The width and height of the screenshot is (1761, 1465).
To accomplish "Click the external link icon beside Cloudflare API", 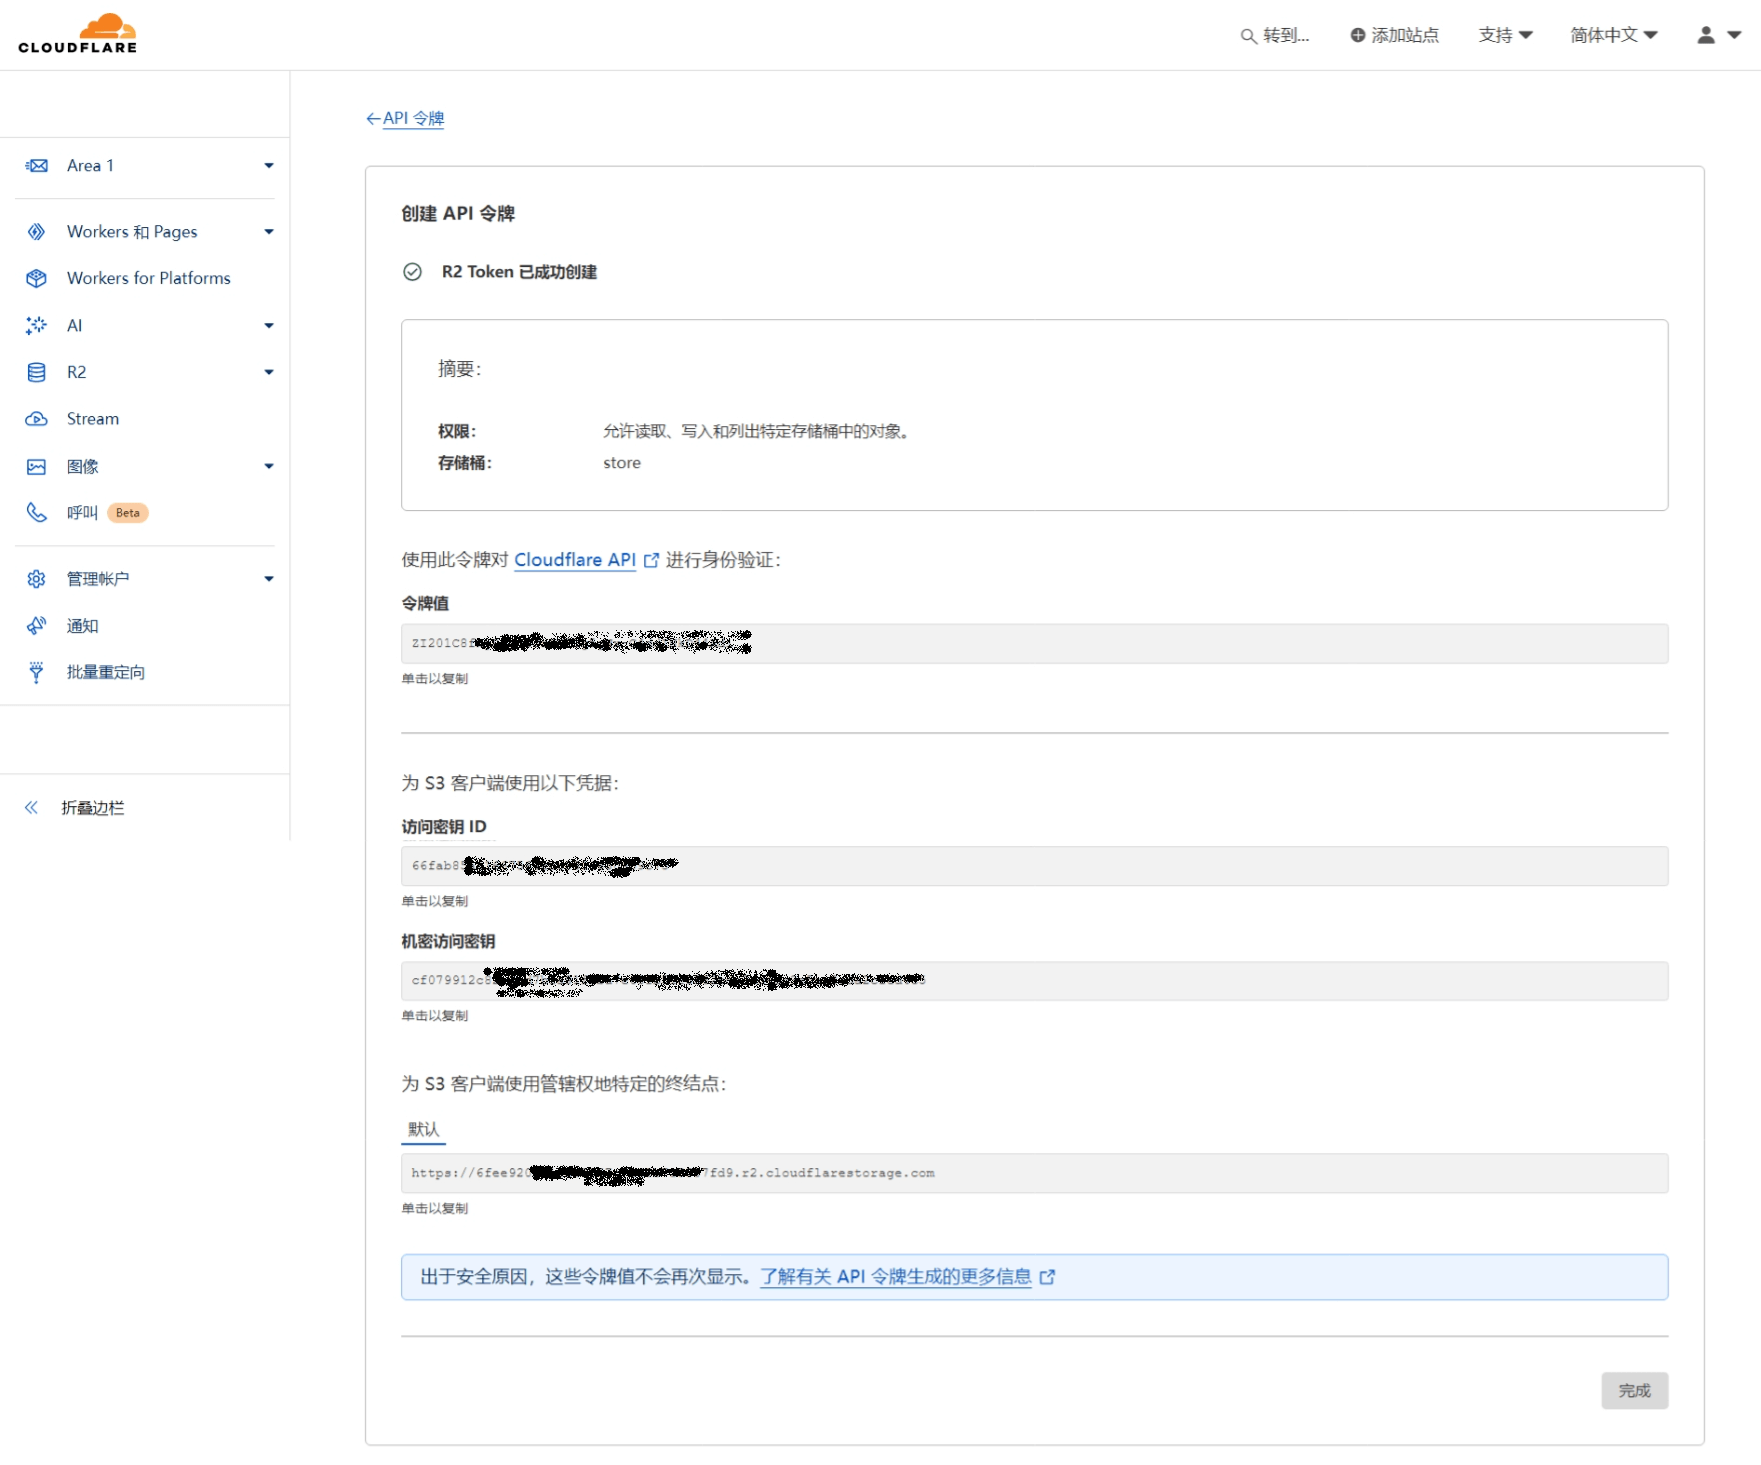I will click(x=651, y=560).
